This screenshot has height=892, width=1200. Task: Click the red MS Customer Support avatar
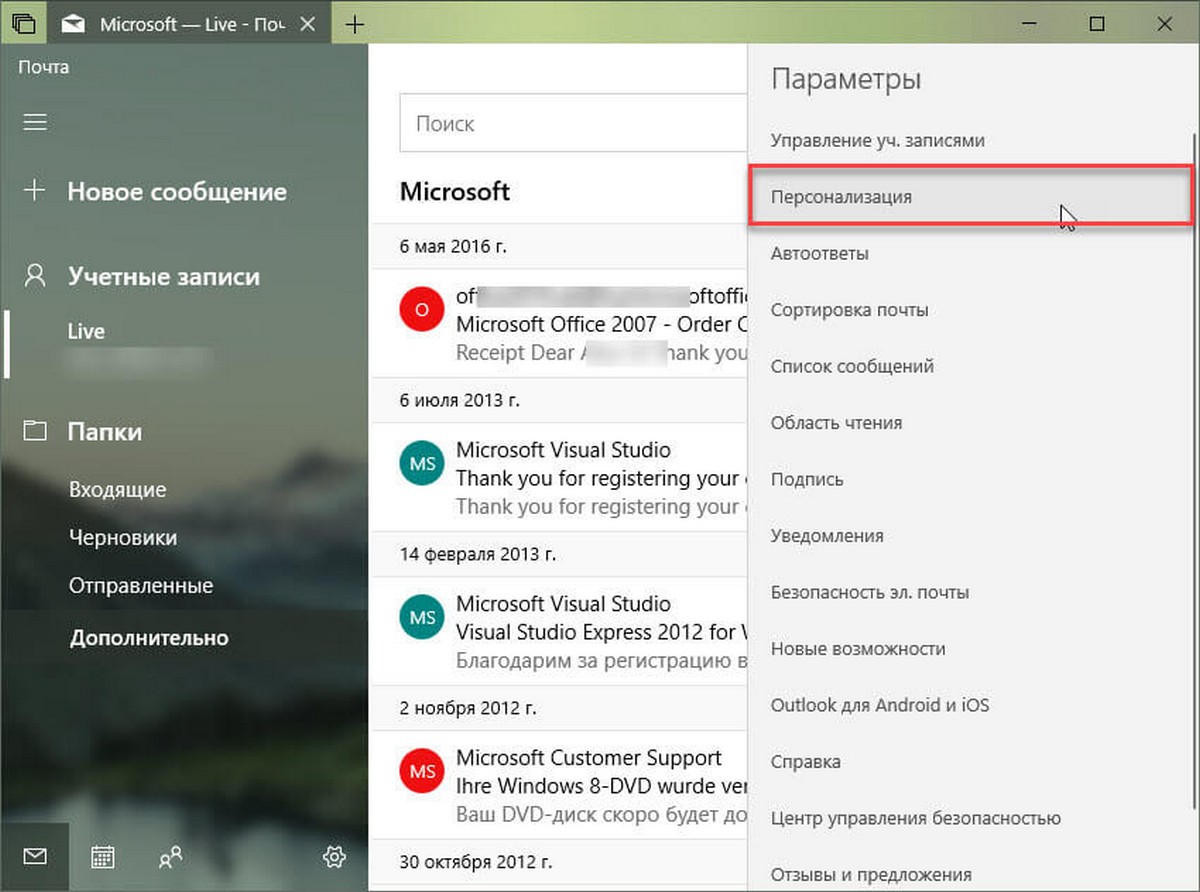(x=421, y=772)
